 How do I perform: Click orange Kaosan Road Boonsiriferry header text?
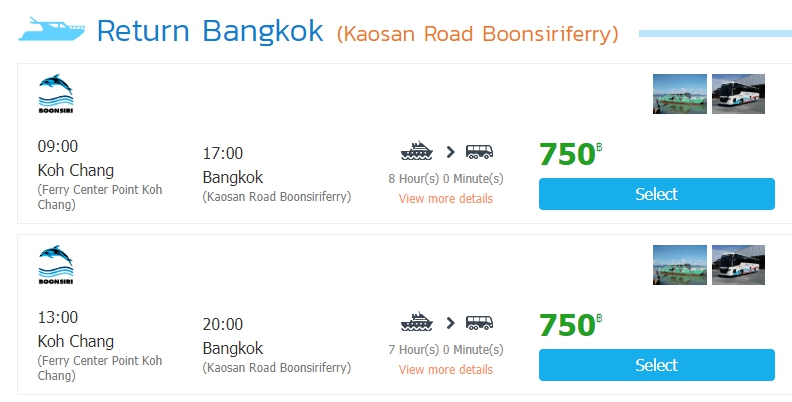pyautogui.click(x=477, y=34)
